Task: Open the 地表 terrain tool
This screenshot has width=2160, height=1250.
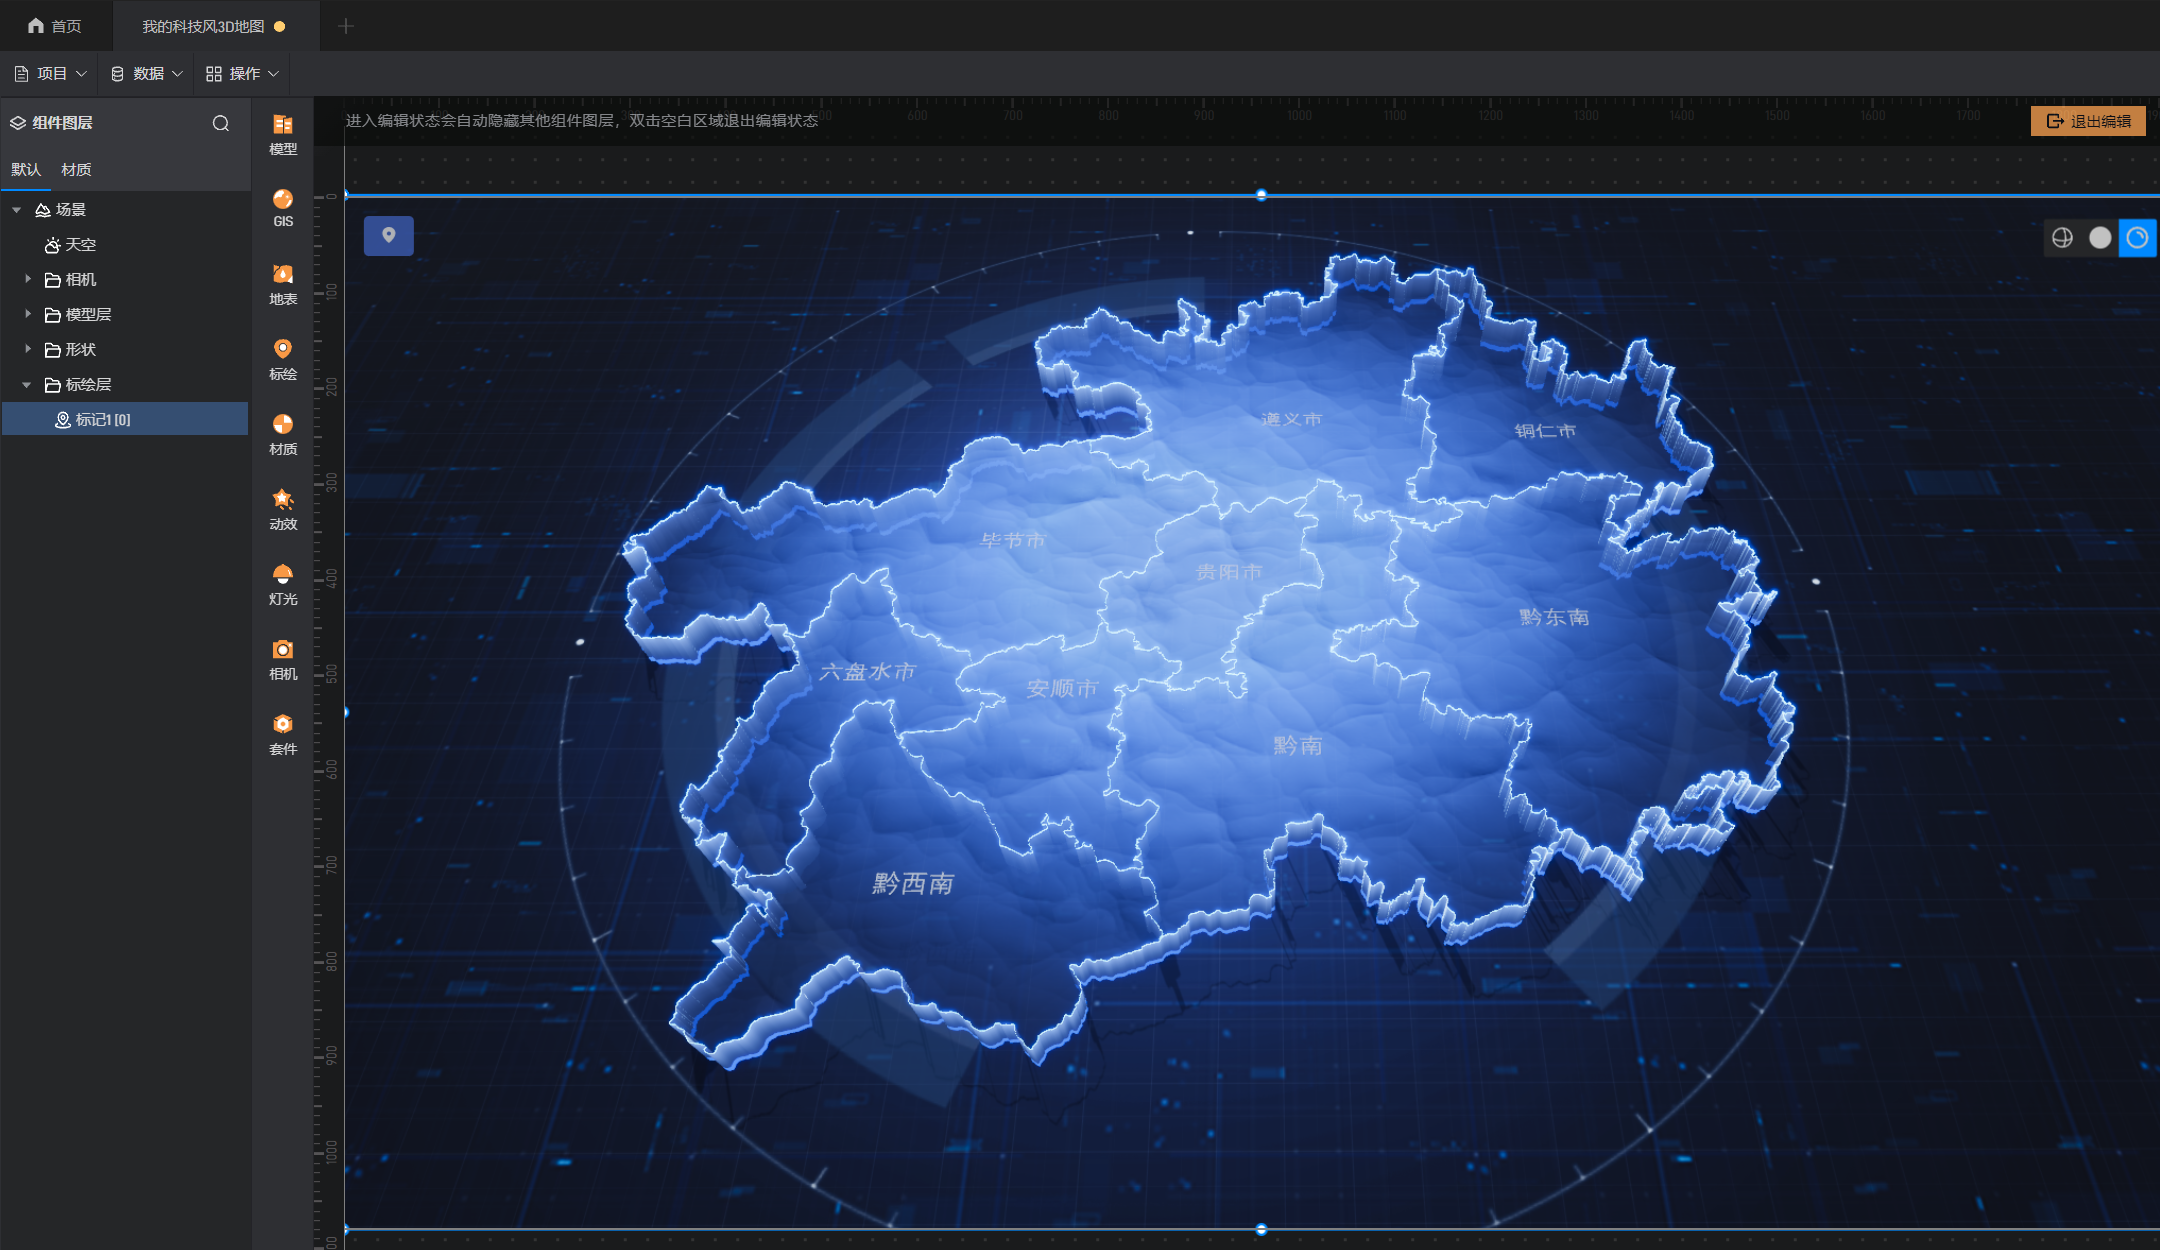Action: click(283, 283)
